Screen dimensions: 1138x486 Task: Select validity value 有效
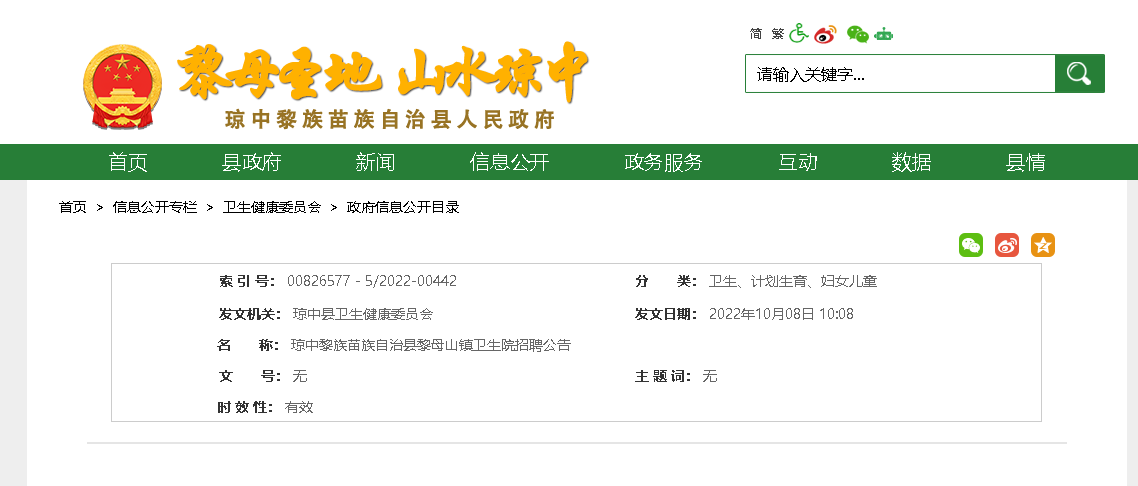[x=299, y=408]
